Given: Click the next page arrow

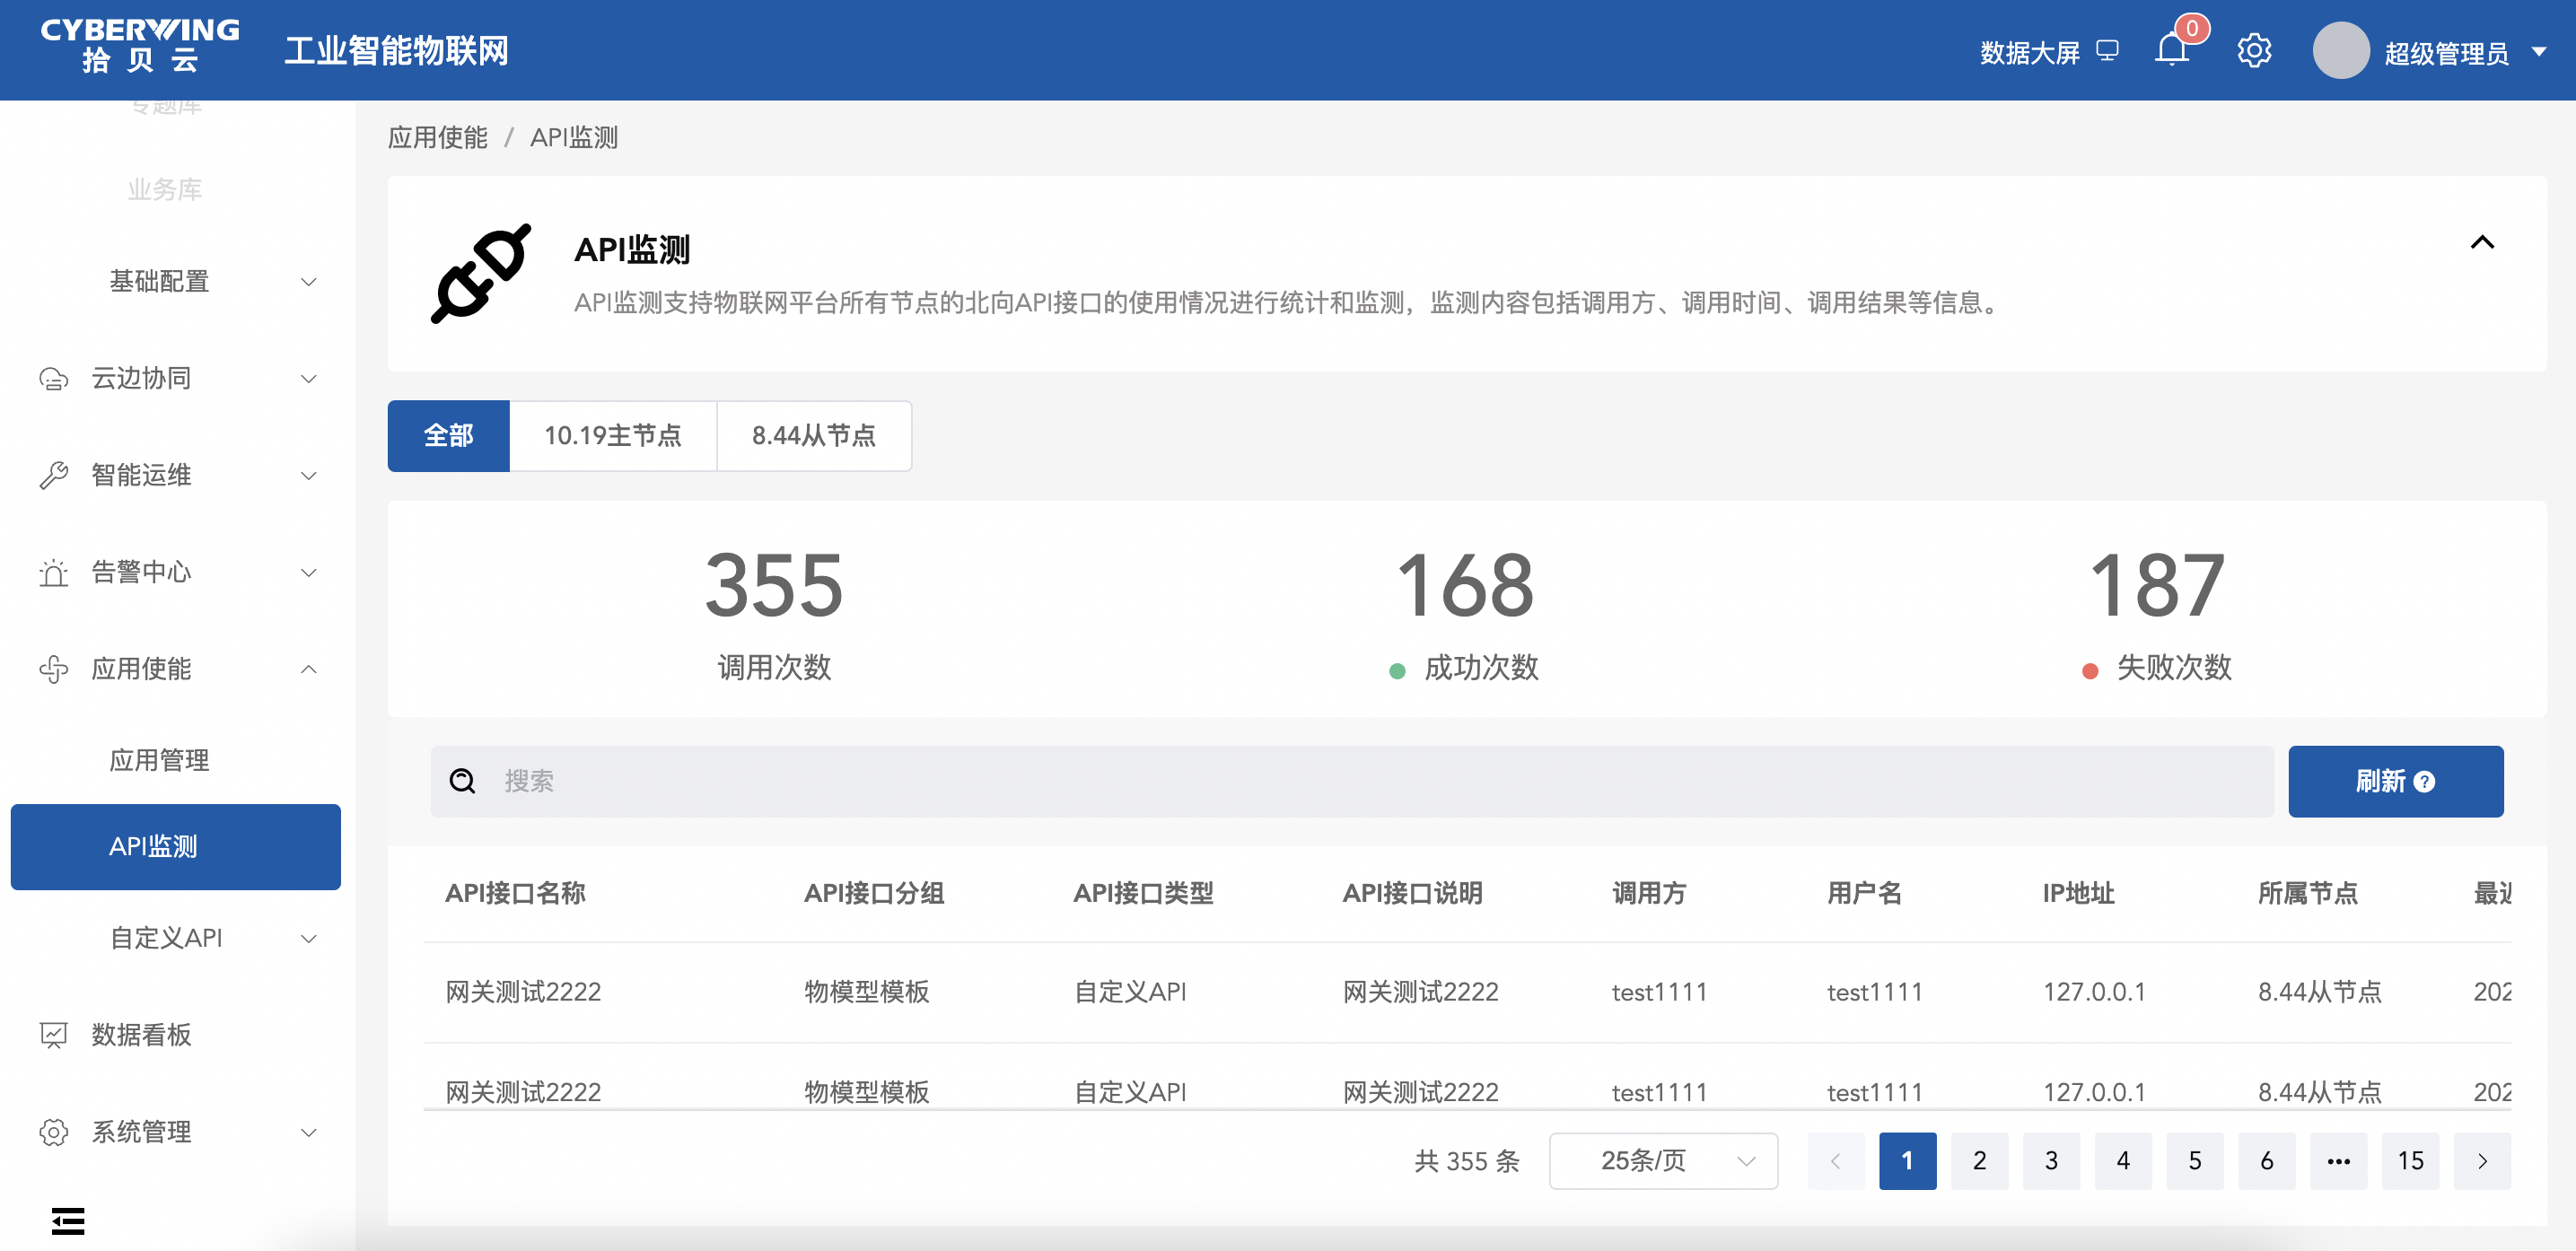Looking at the screenshot, I should click(2482, 1161).
